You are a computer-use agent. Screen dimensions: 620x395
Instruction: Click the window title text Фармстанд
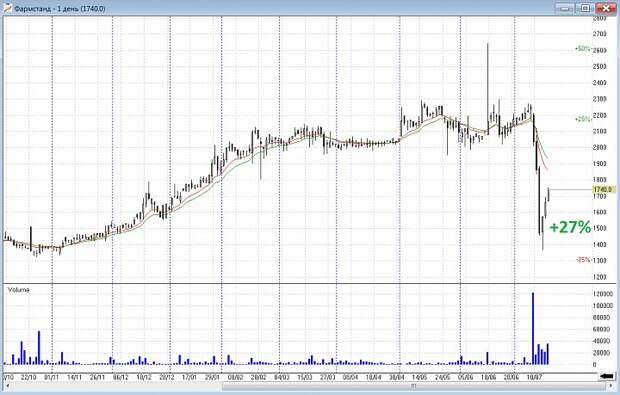[32, 8]
